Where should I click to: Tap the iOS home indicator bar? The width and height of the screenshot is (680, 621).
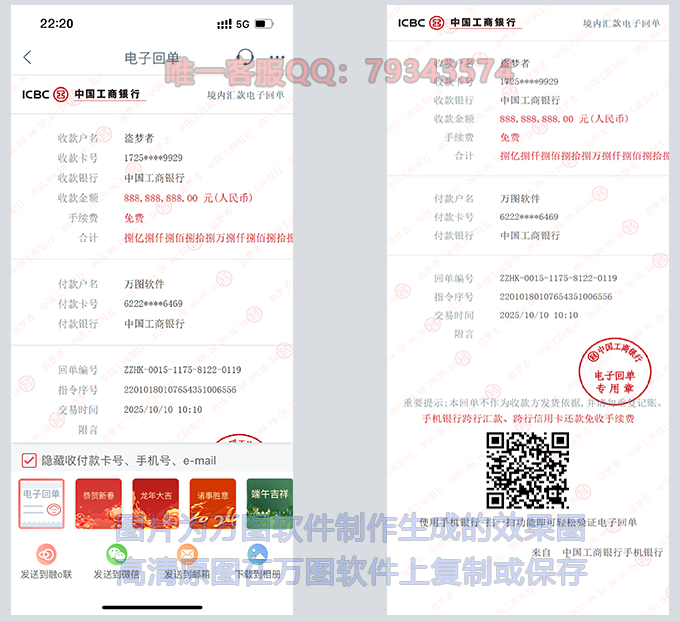[x=152, y=606]
